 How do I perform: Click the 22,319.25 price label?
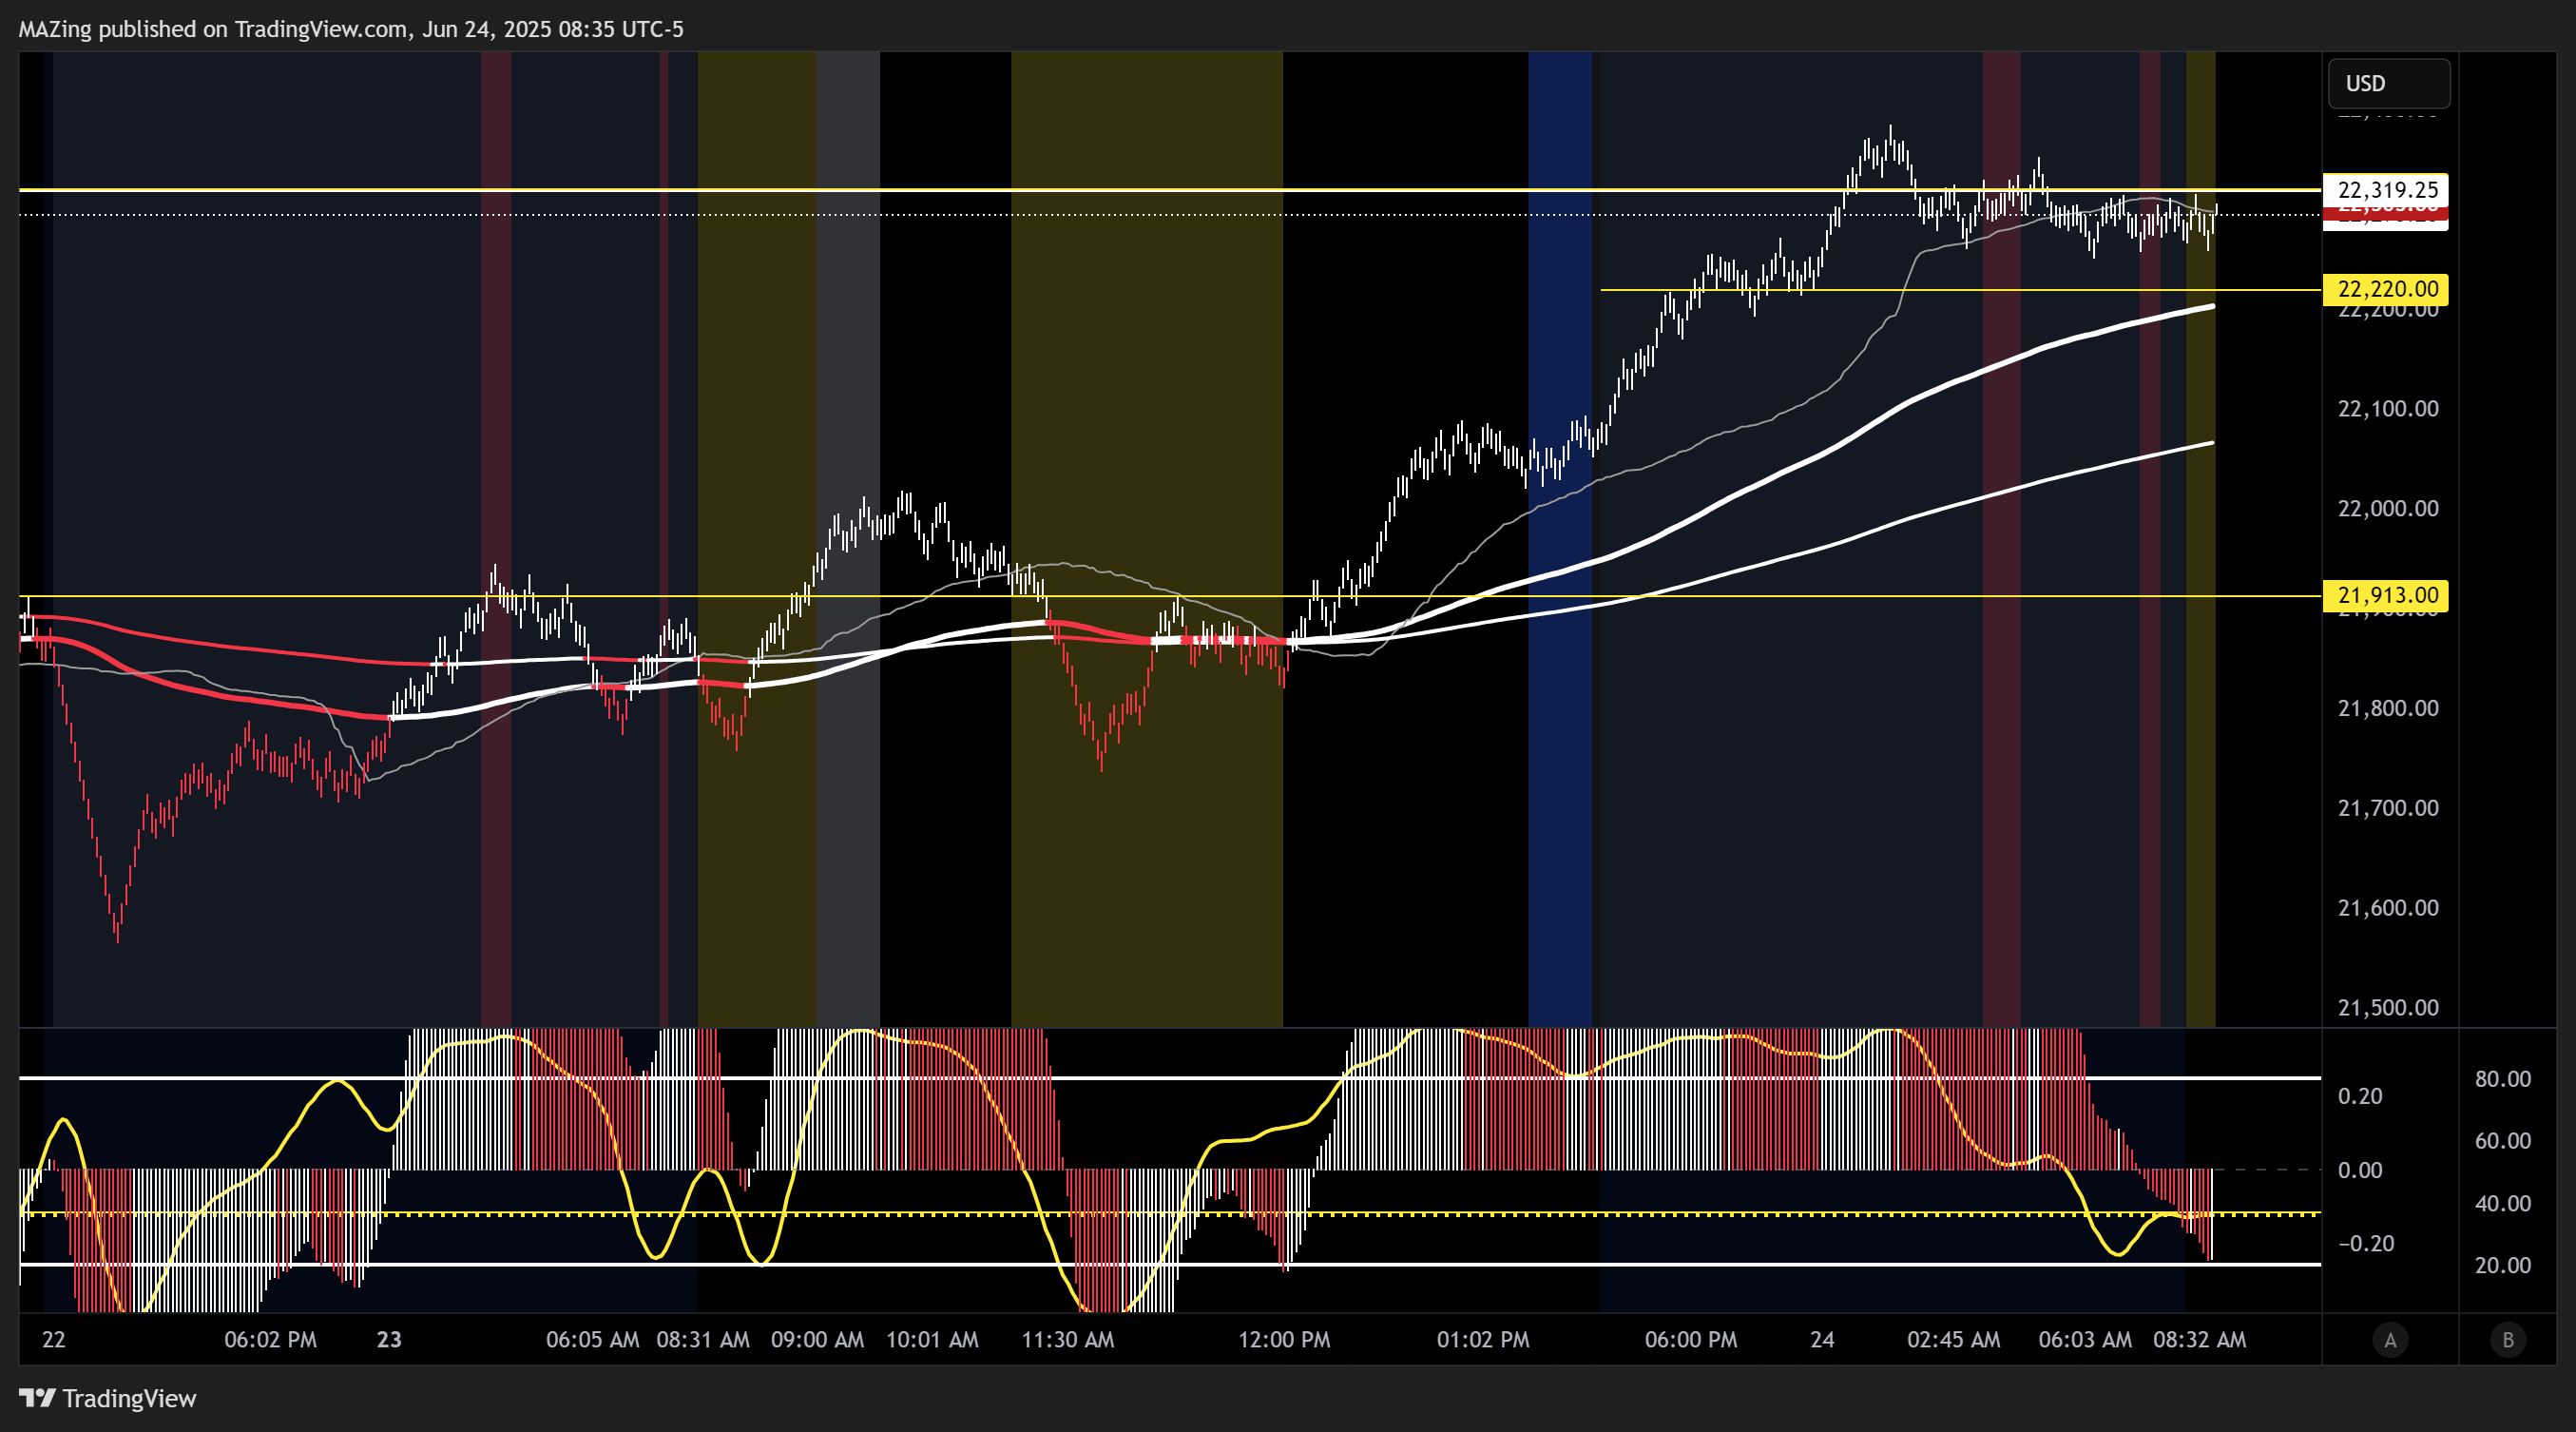pyautogui.click(x=2386, y=190)
